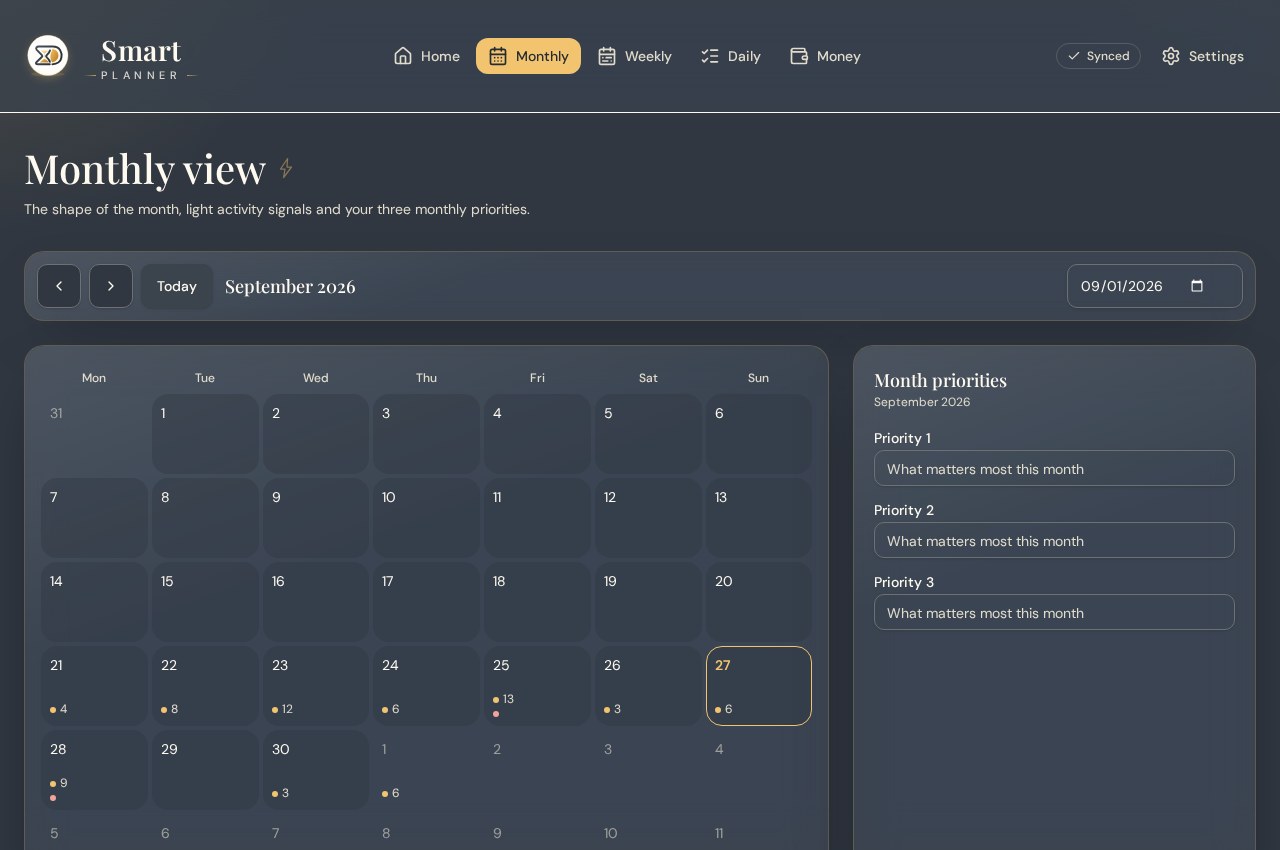
Task: Switch to the Daily tab
Action: (731, 56)
